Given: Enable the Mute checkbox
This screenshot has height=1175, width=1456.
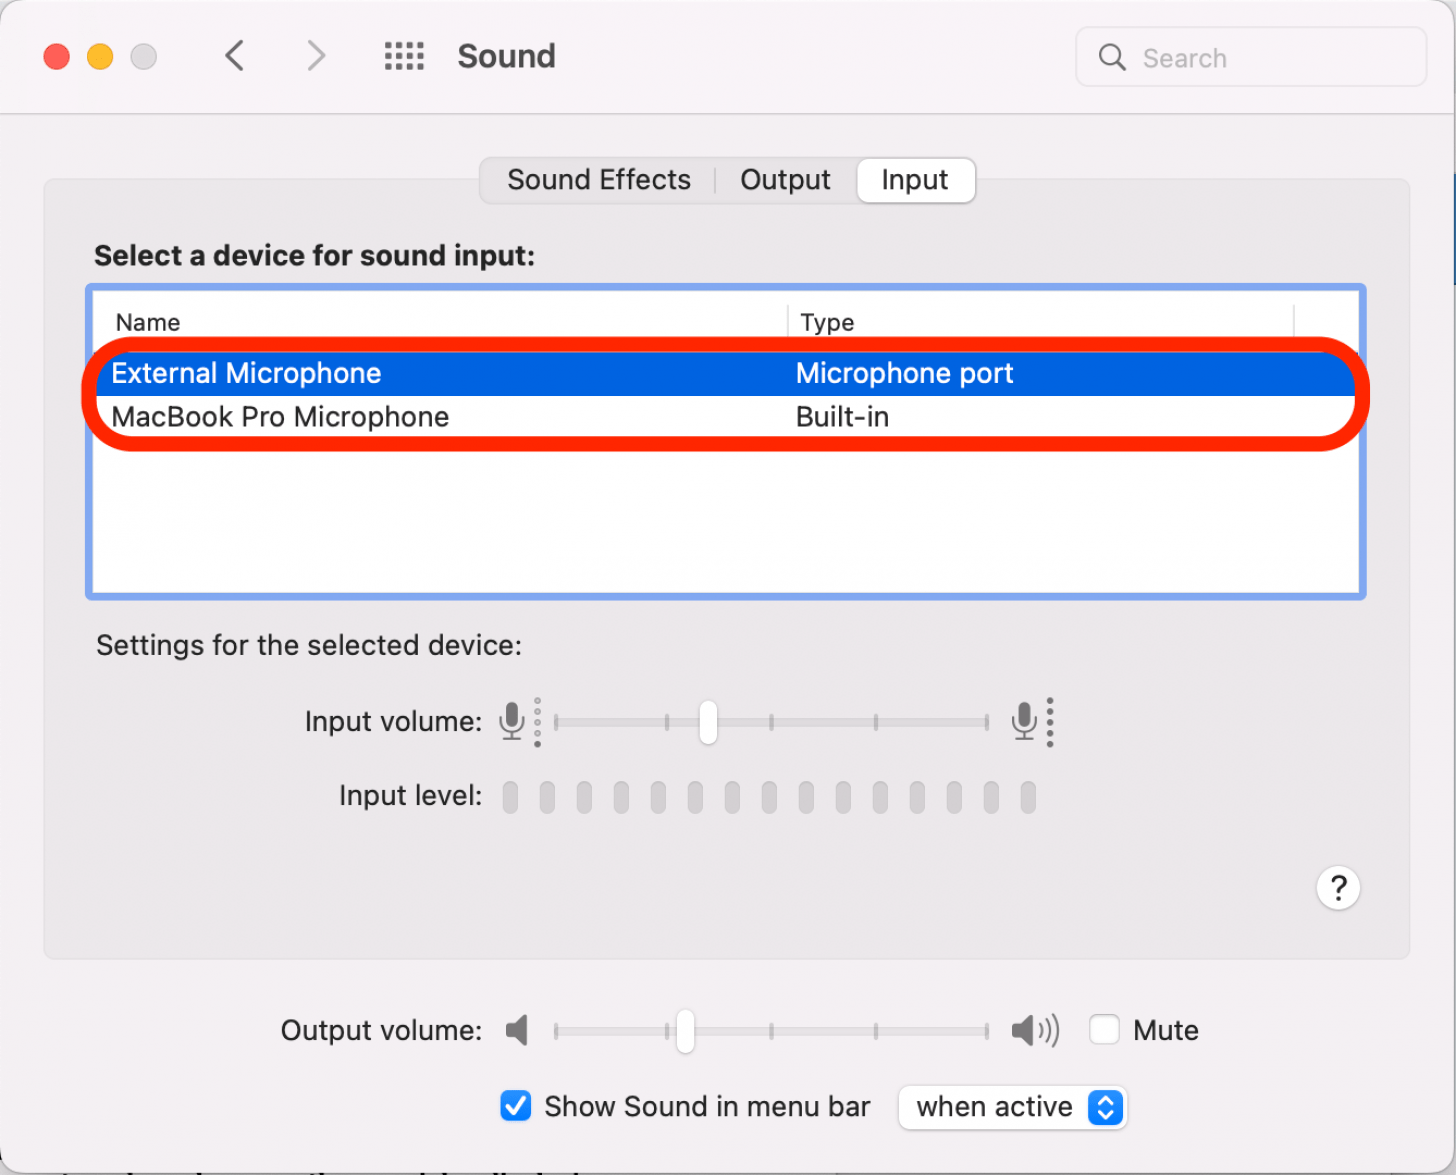Looking at the screenshot, I should (x=1104, y=1030).
